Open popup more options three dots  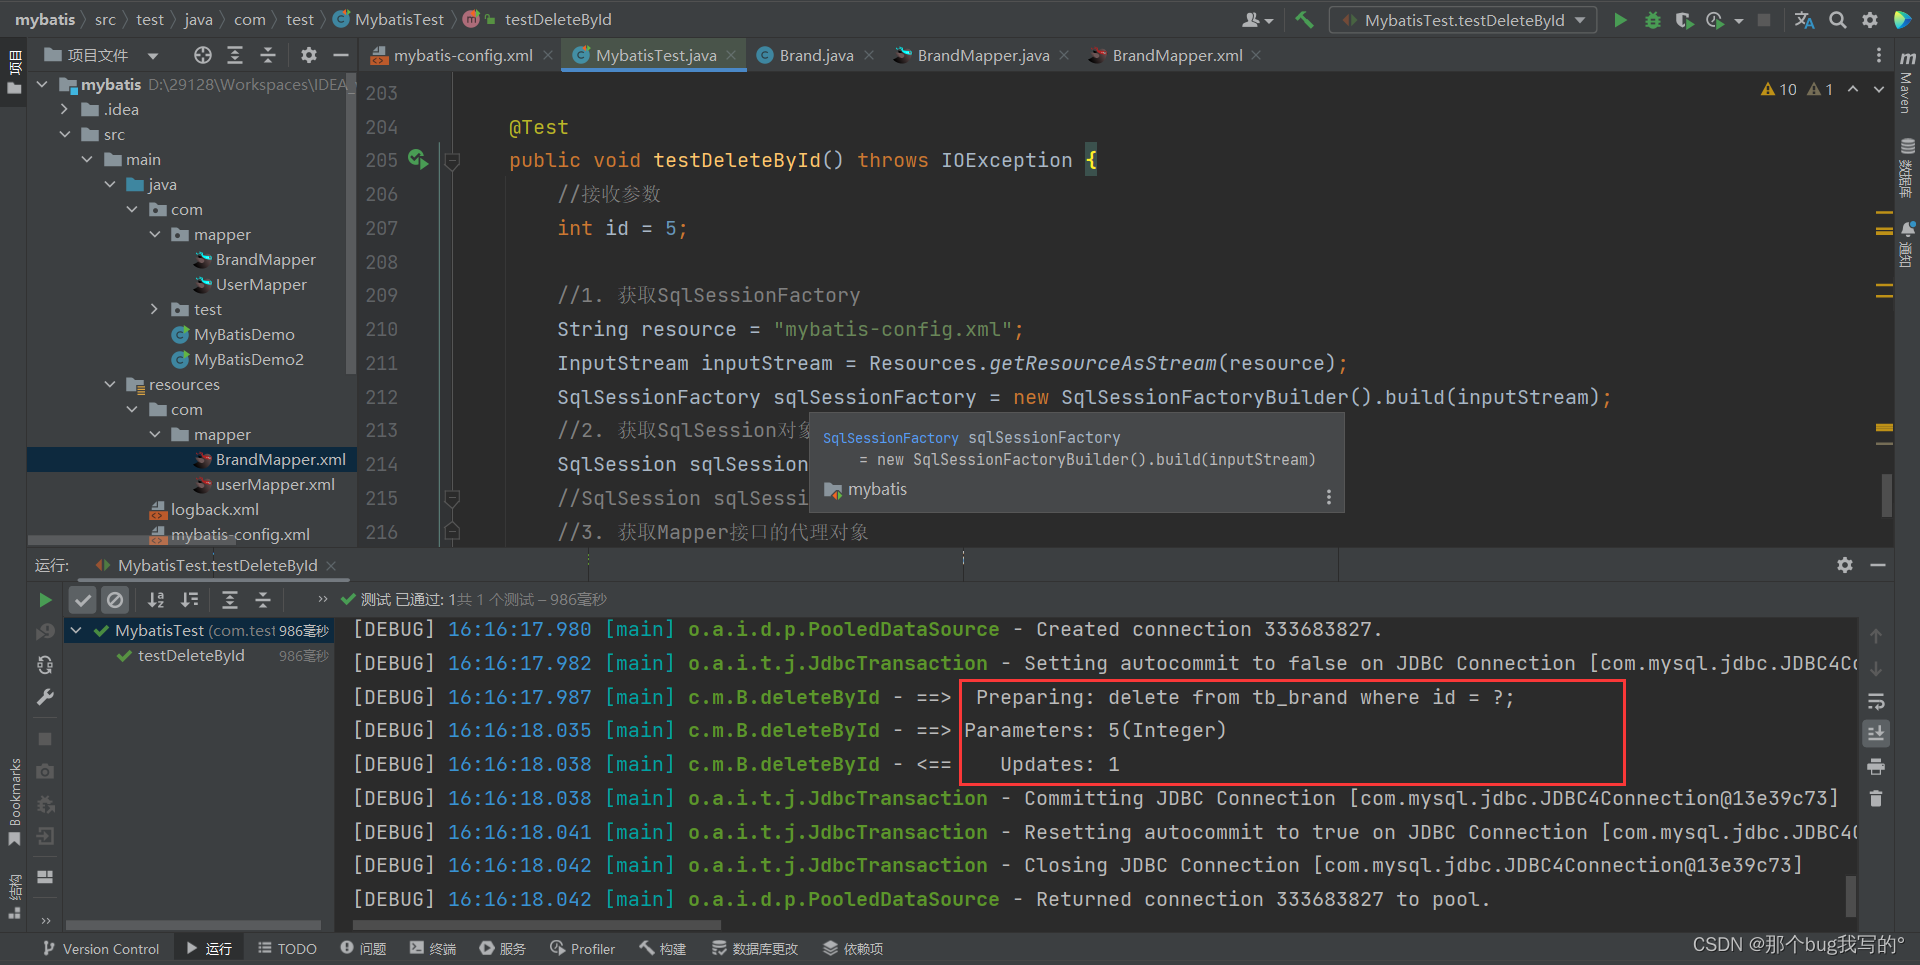point(1328,497)
